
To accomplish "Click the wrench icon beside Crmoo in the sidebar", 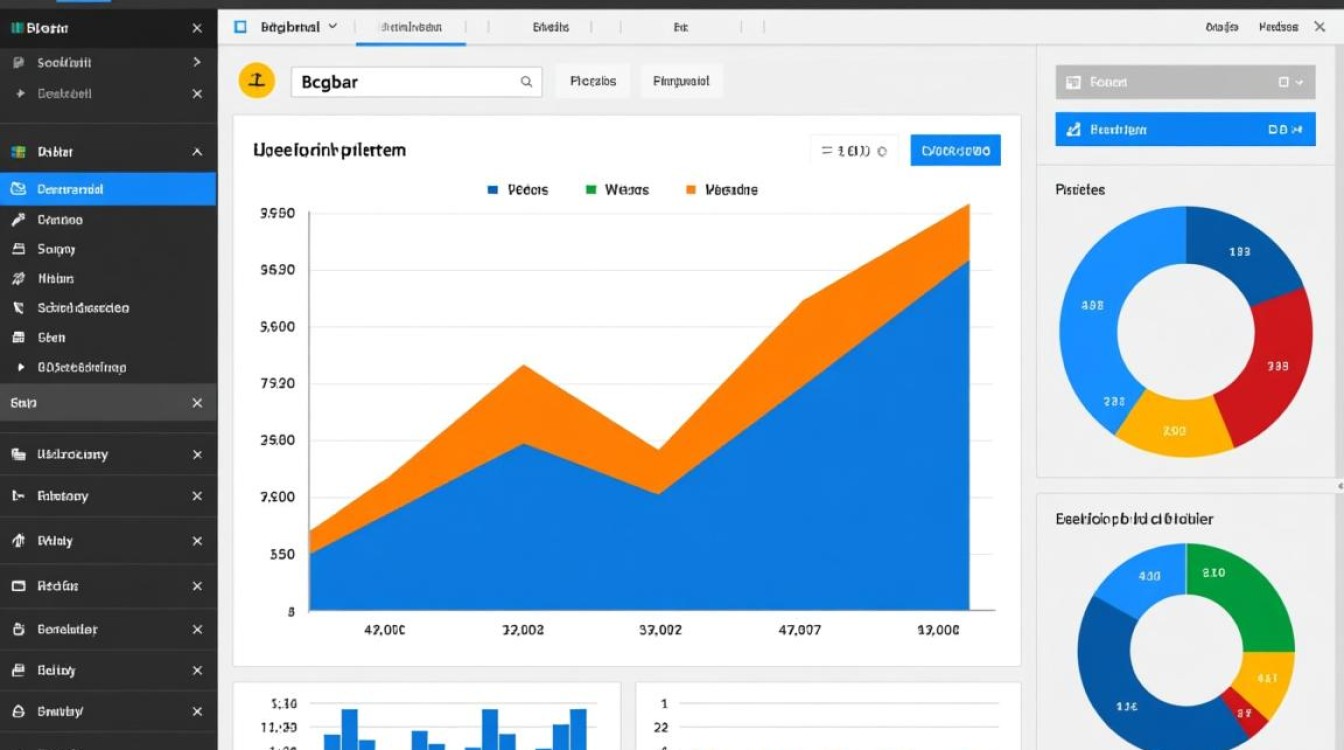I will click(x=17, y=219).
